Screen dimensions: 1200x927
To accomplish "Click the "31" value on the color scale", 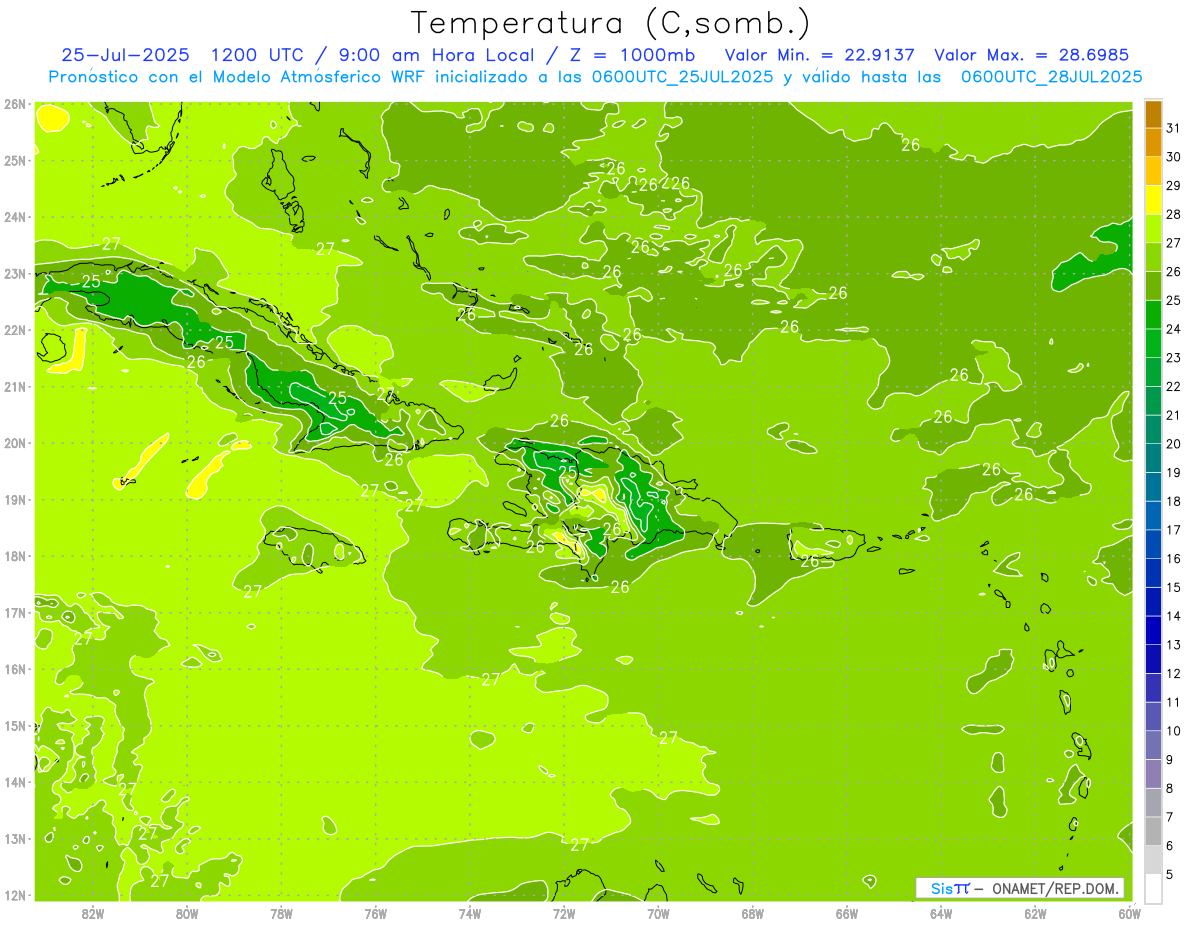I will (x=1173, y=128).
